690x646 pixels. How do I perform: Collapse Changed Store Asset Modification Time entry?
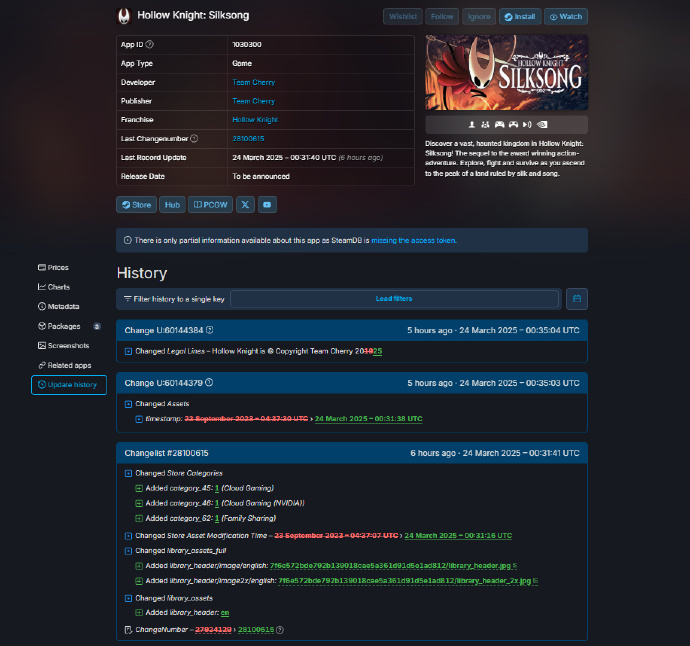coord(128,536)
